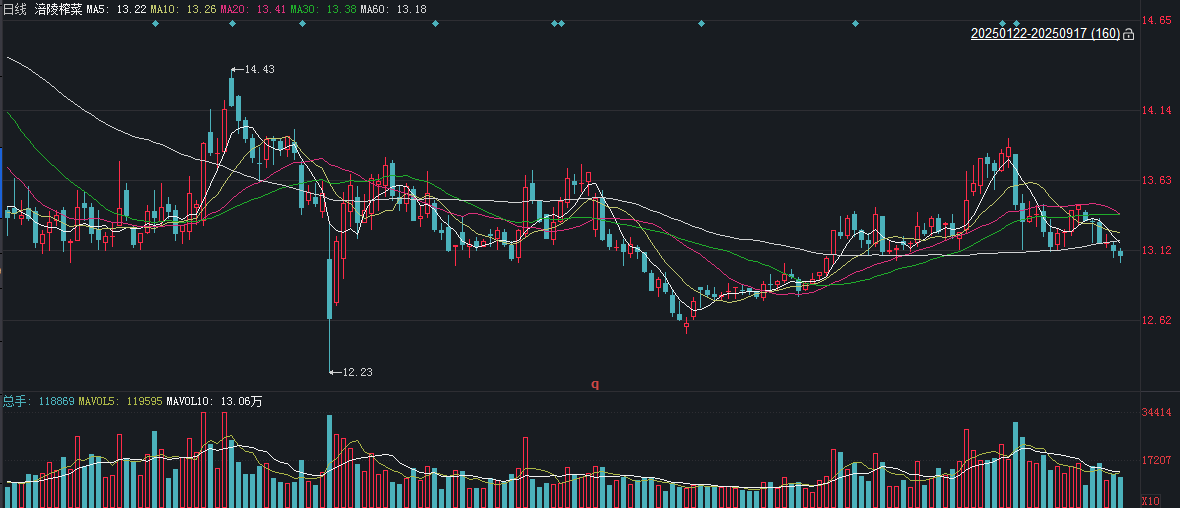Select the MAVOL5: 119595 label
The width and height of the screenshot is (1180, 508).
[x=119, y=402]
